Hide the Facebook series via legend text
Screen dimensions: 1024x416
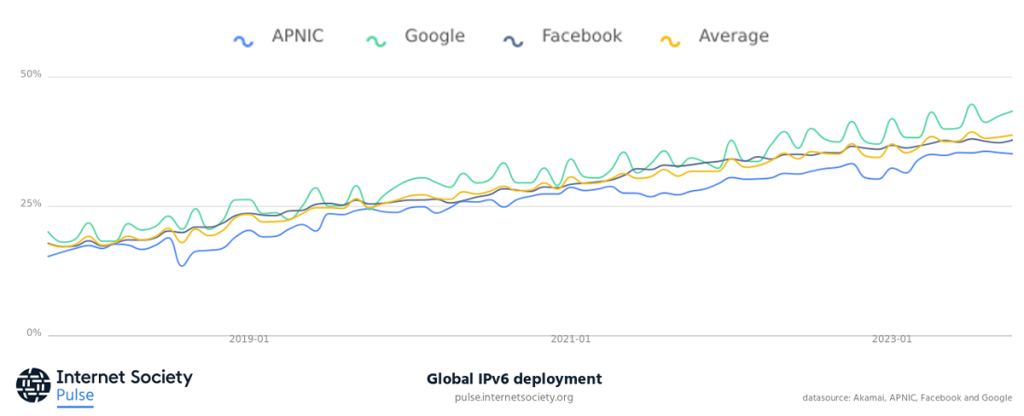[x=581, y=37]
